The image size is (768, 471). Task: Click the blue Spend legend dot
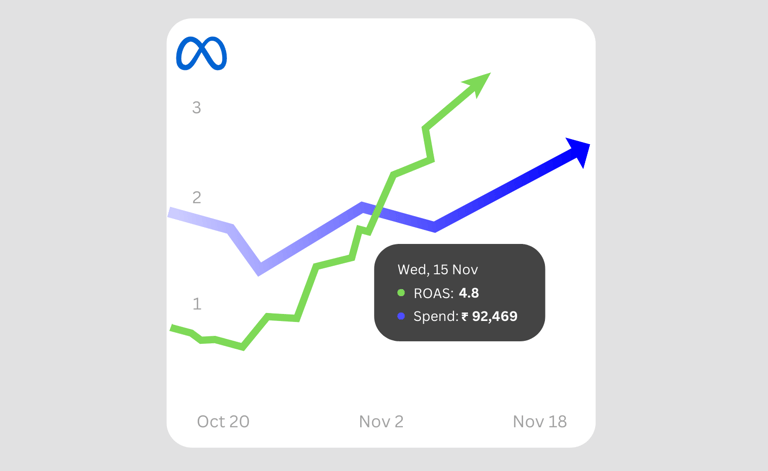(401, 316)
